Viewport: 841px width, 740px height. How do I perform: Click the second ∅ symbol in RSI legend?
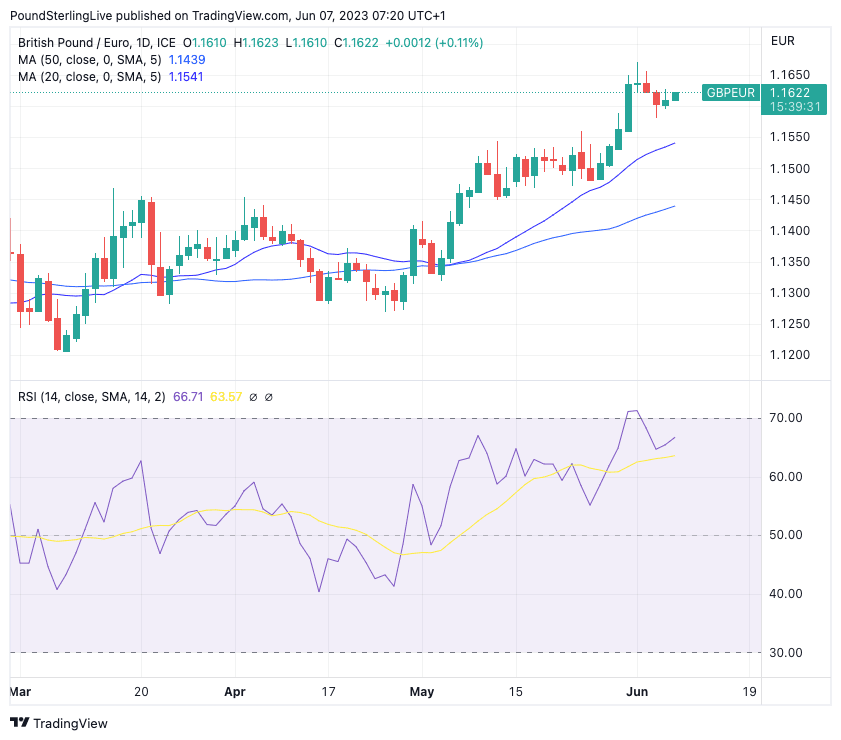[268, 397]
